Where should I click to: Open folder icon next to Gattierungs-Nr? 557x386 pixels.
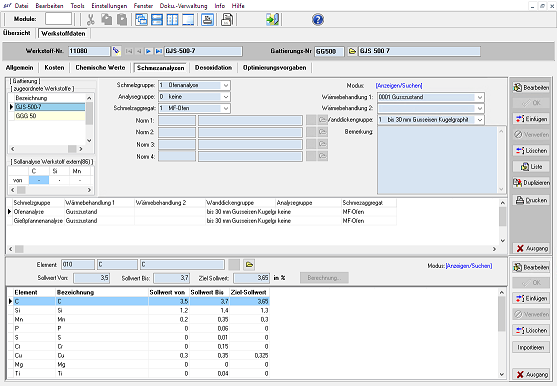click(352, 51)
